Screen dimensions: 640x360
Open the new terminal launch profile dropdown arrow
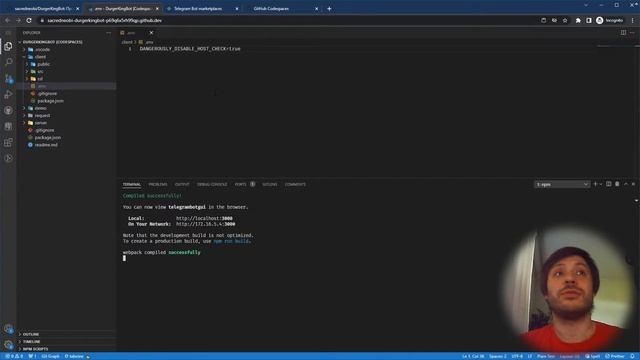(601, 184)
